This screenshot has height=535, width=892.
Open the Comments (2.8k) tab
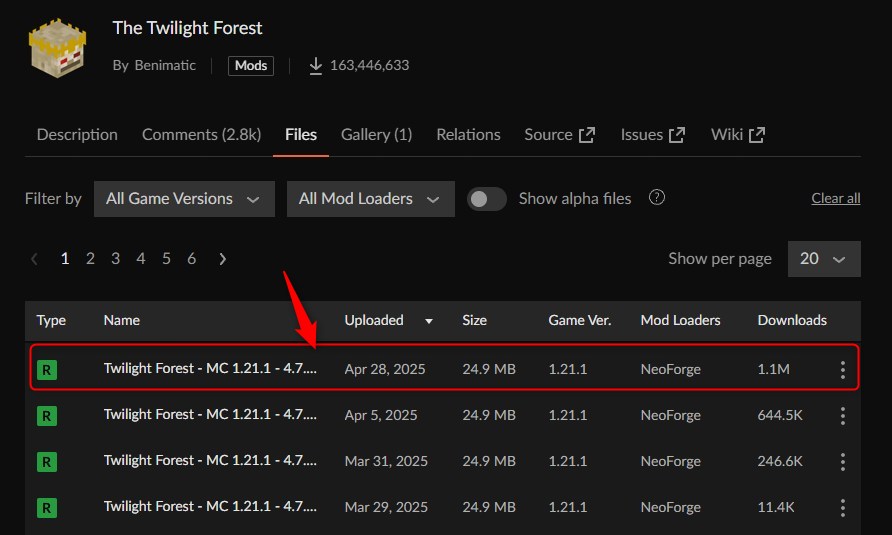(201, 135)
